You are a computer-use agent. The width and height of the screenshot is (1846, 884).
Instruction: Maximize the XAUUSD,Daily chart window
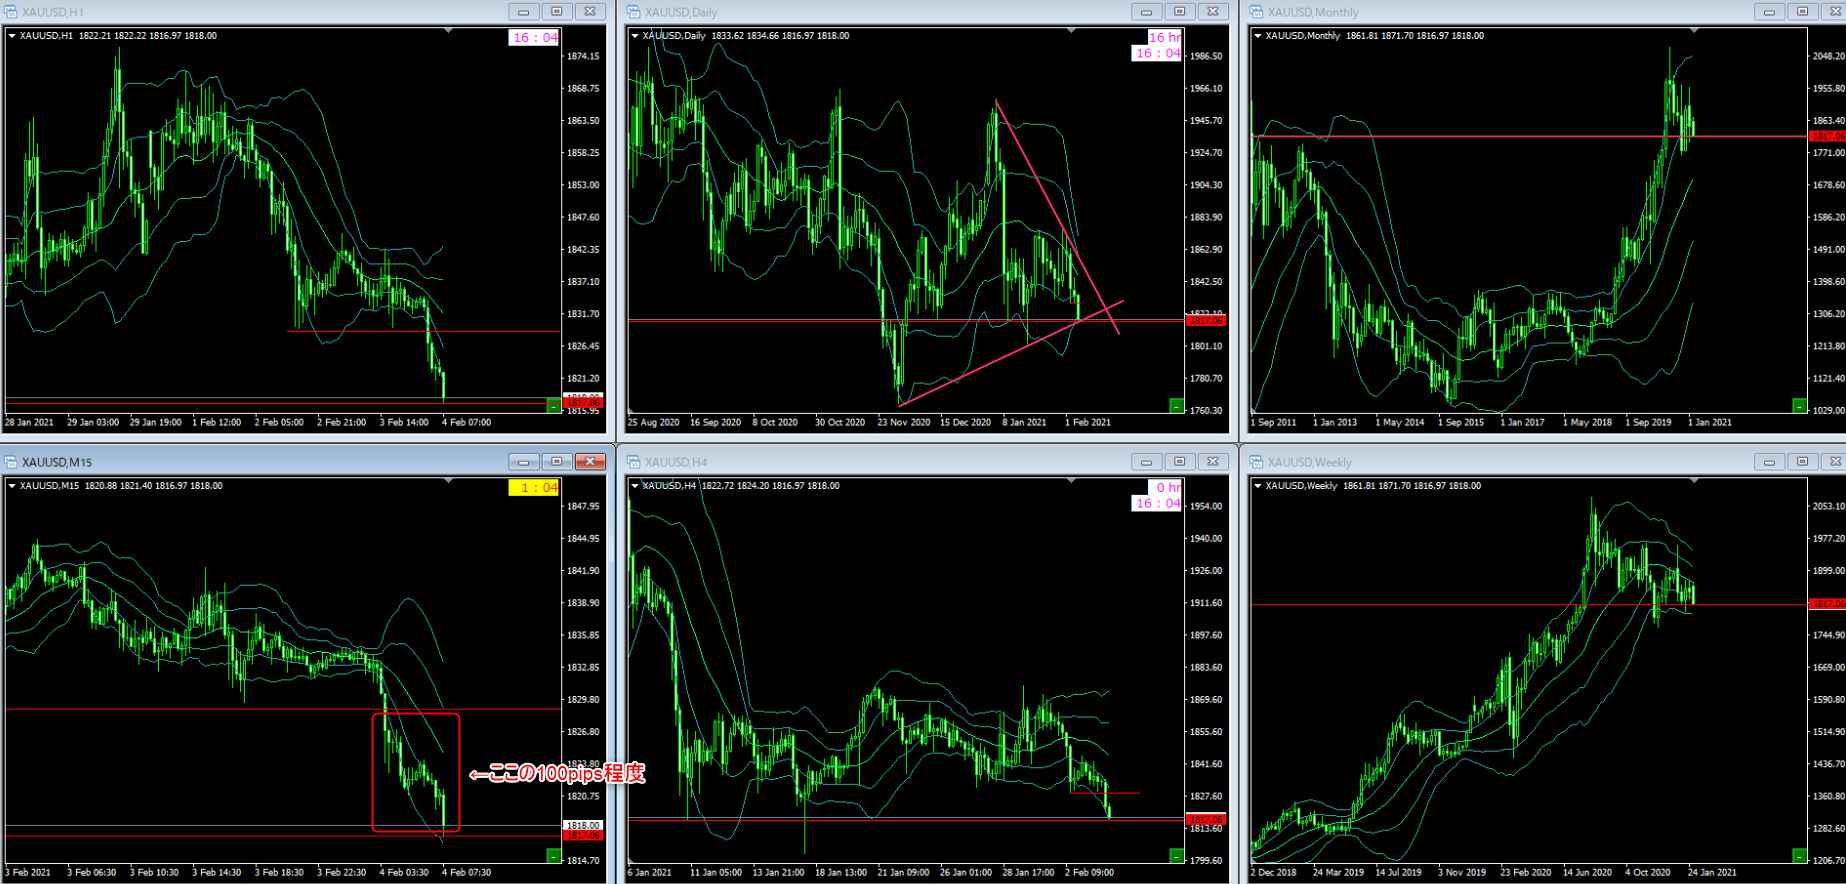point(1179,12)
